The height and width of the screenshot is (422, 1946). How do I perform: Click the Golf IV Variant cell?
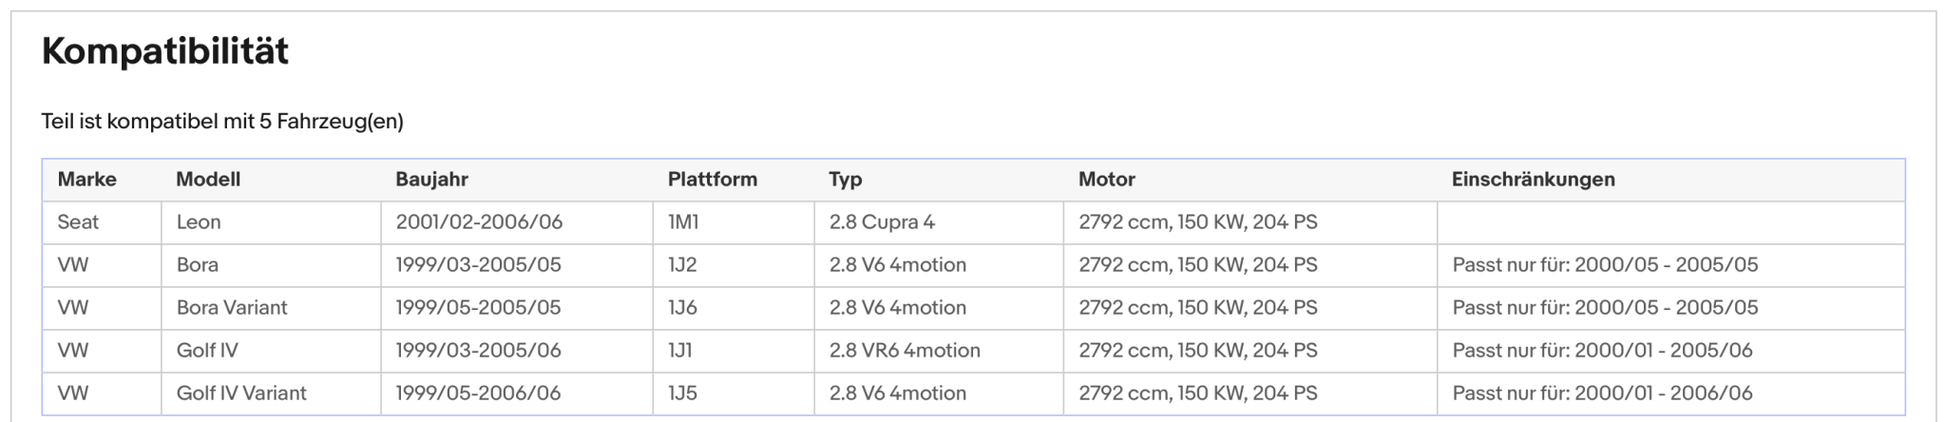[x=241, y=393]
